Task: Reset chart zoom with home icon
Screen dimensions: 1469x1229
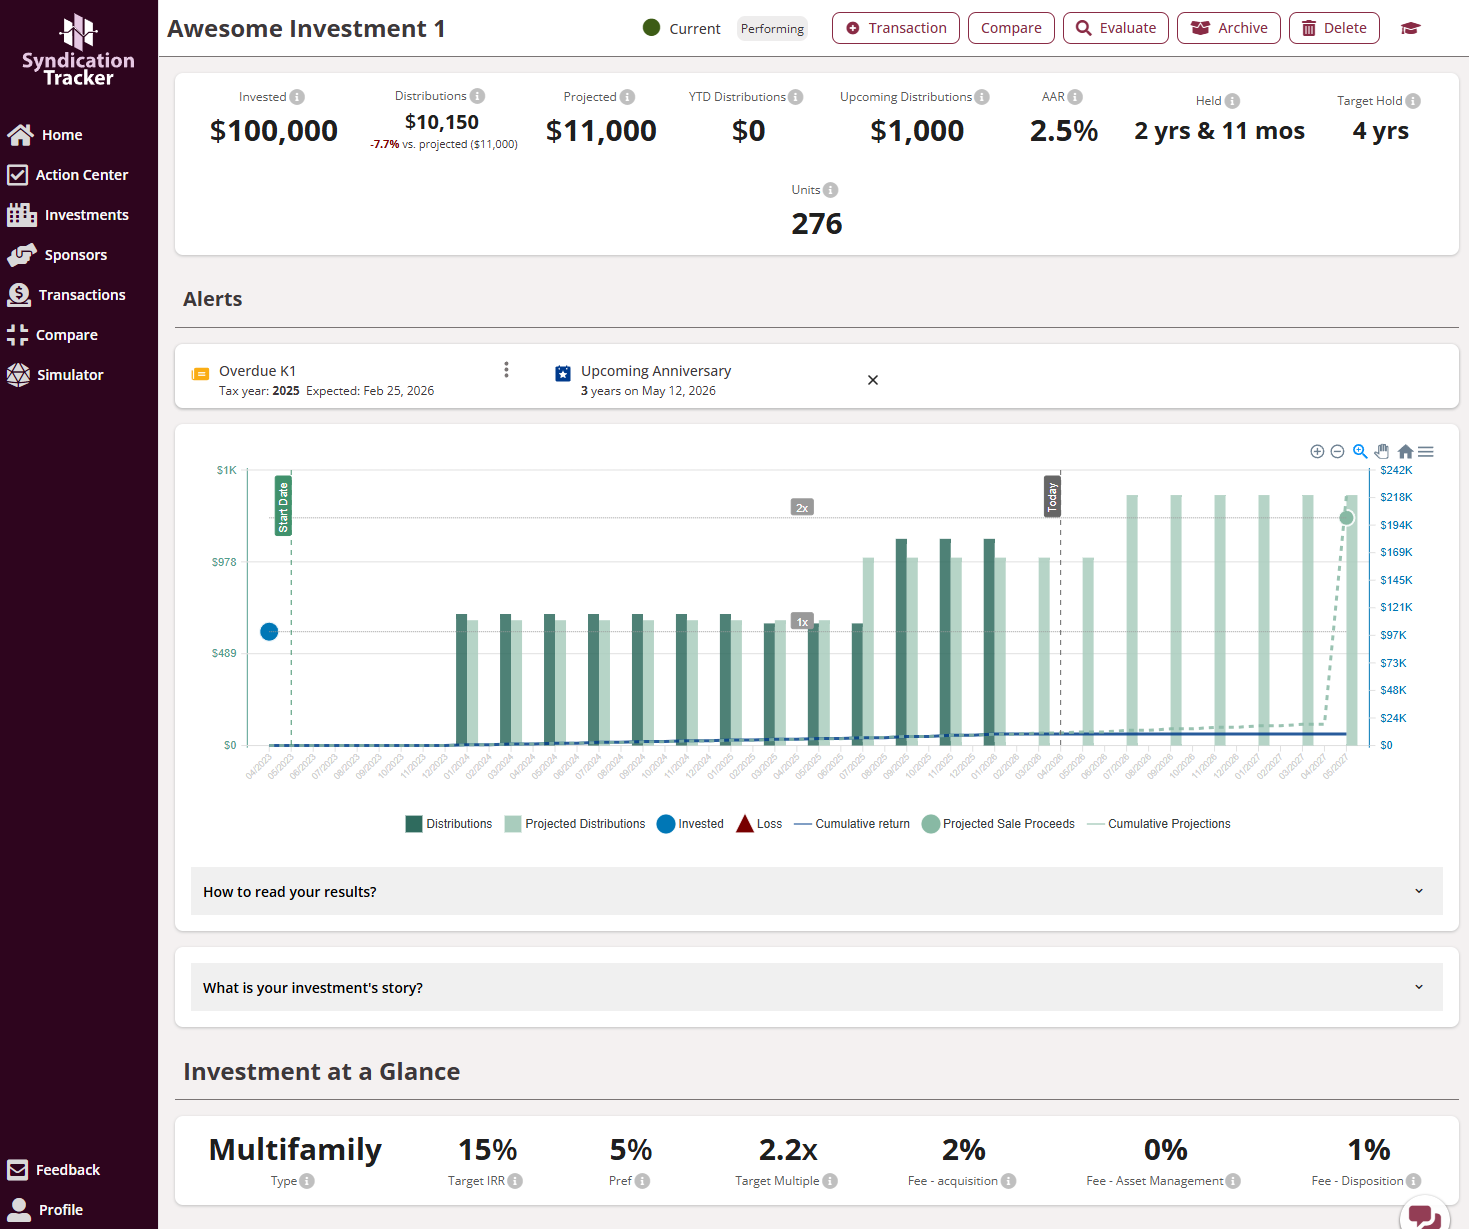Action: click(x=1405, y=452)
